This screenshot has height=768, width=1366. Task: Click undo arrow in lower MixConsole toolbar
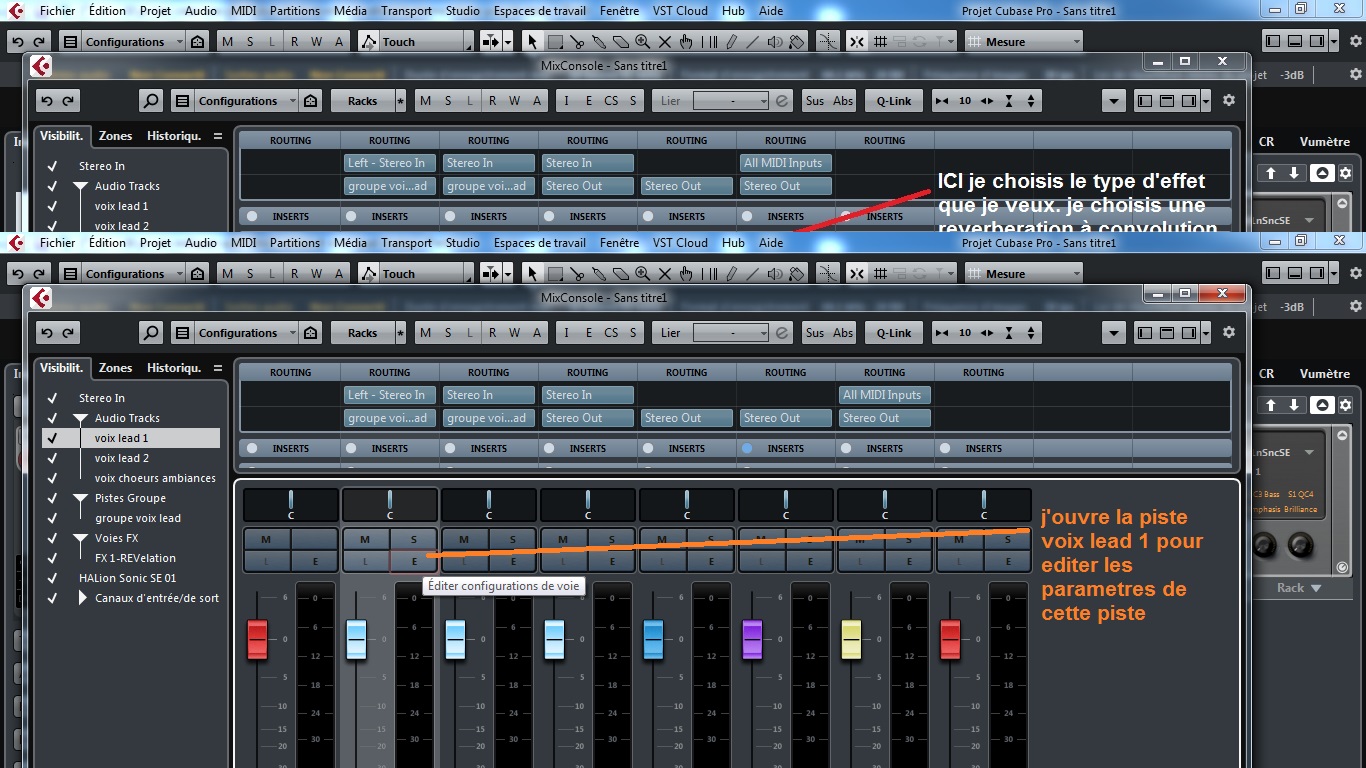point(46,333)
